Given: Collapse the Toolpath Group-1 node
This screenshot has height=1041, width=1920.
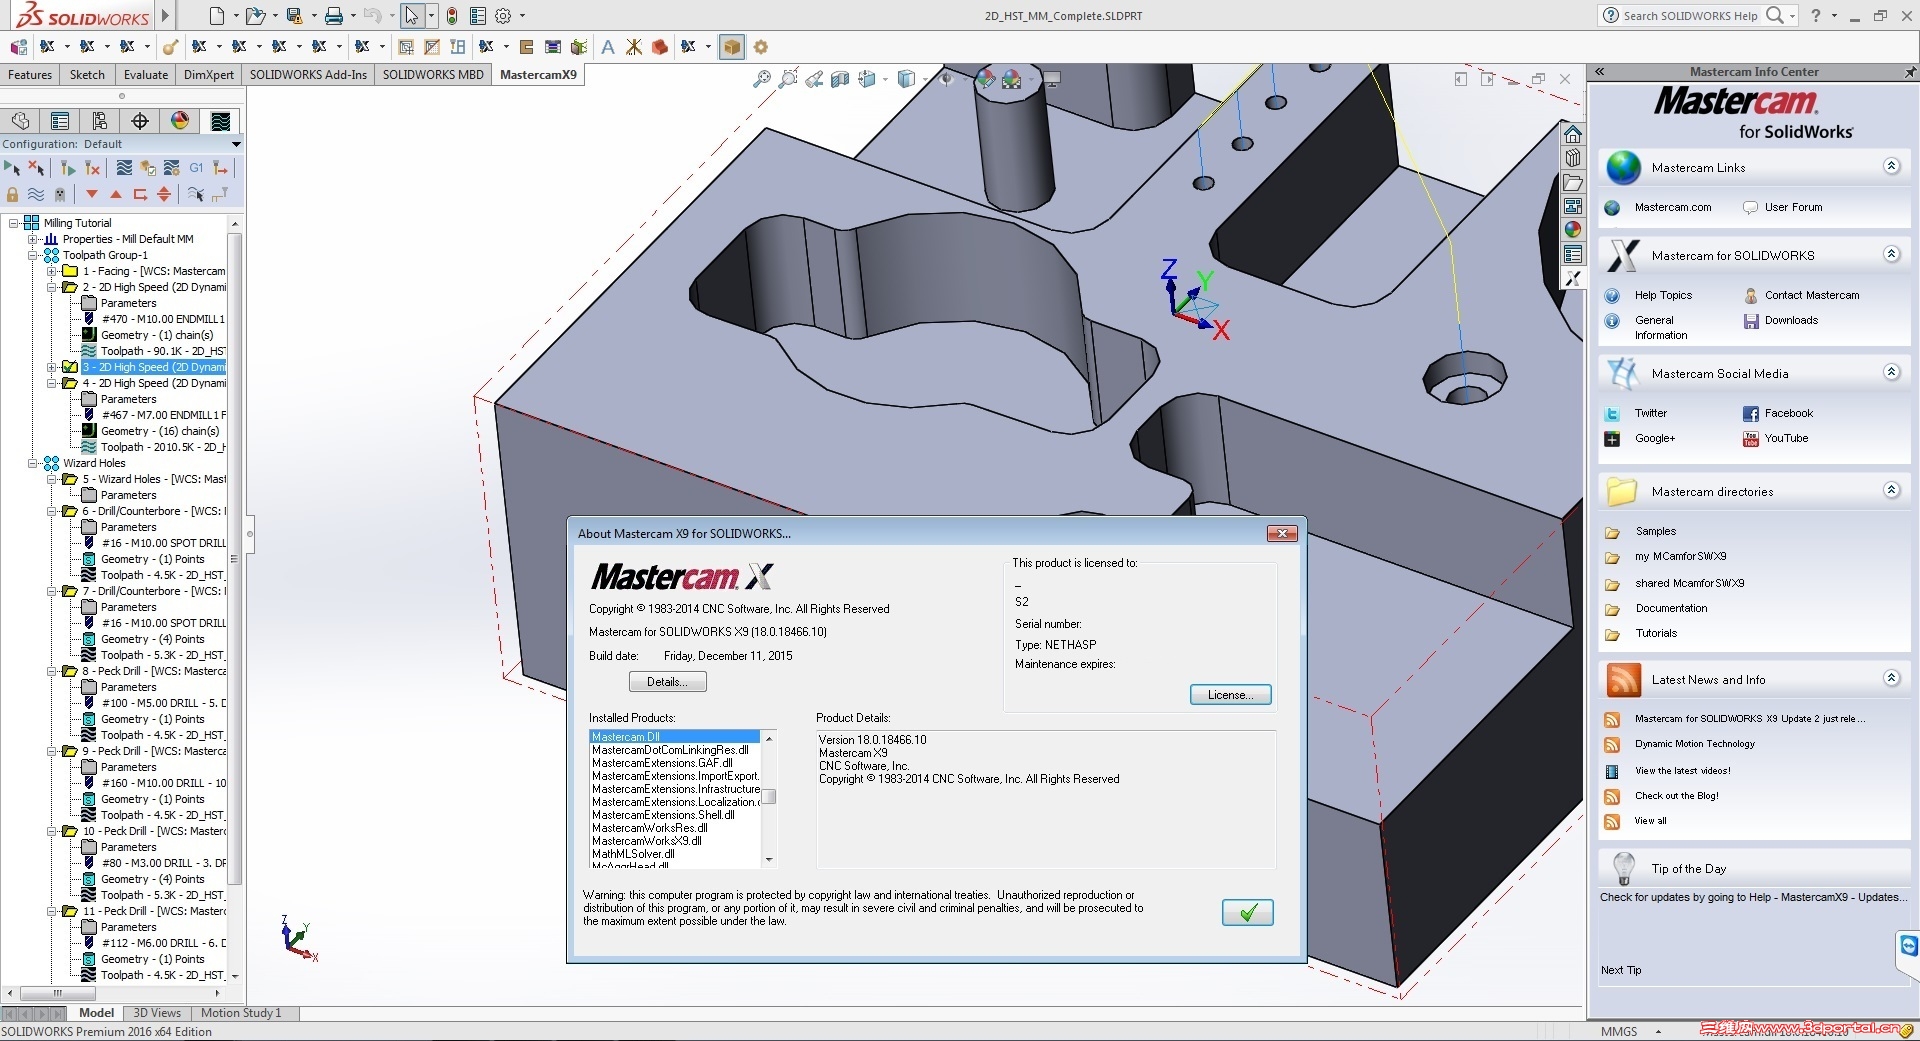Looking at the screenshot, I should tap(33, 255).
